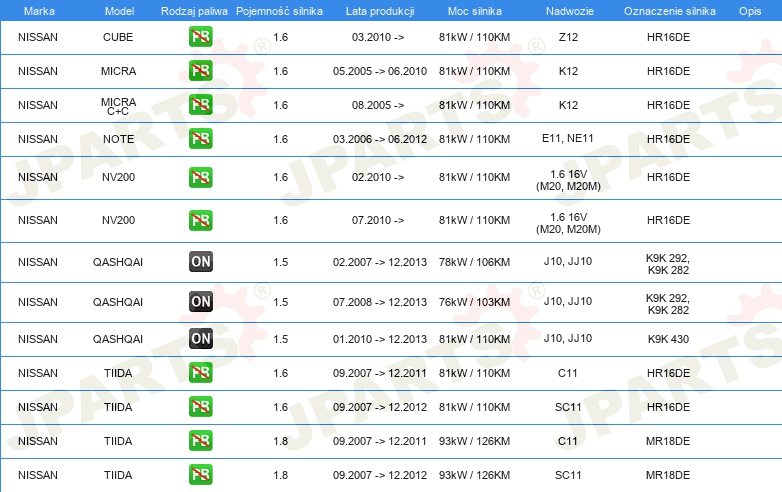Click the Rodzaj paliwa column header
The width and height of the screenshot is (782, 492).
tap(194, 11)
